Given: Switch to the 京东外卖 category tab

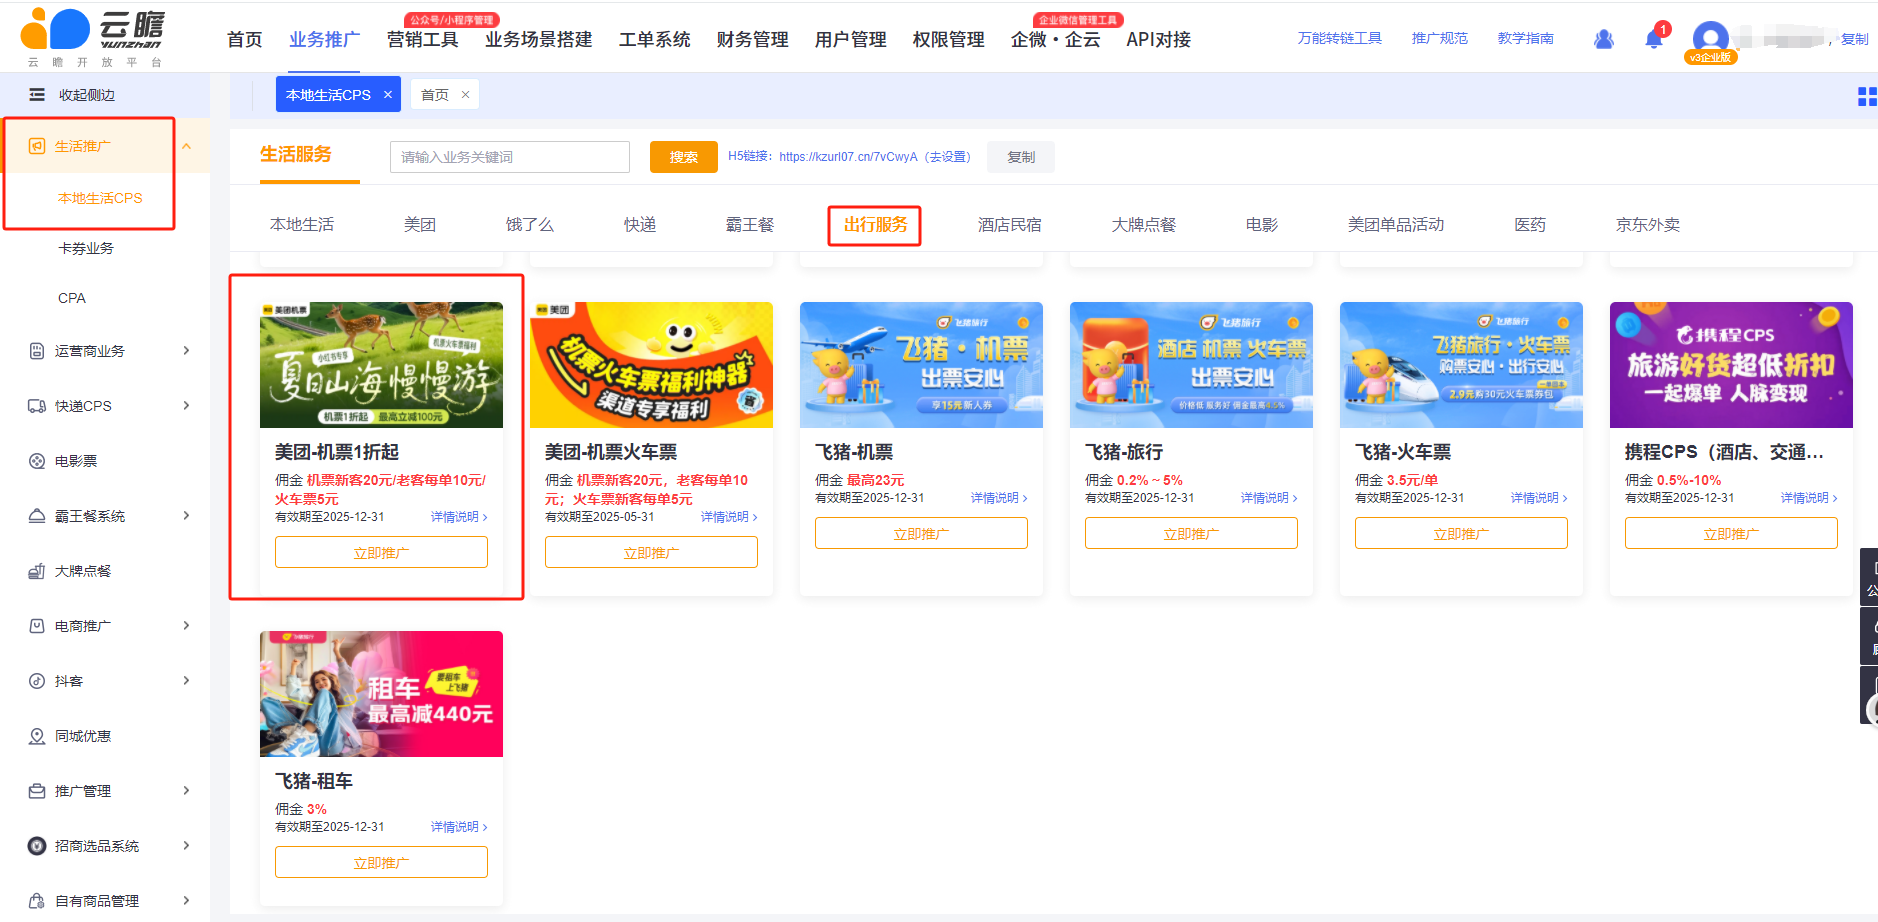Looking at the screenshot, I should pyautogui.click(x=1647, y=225).
